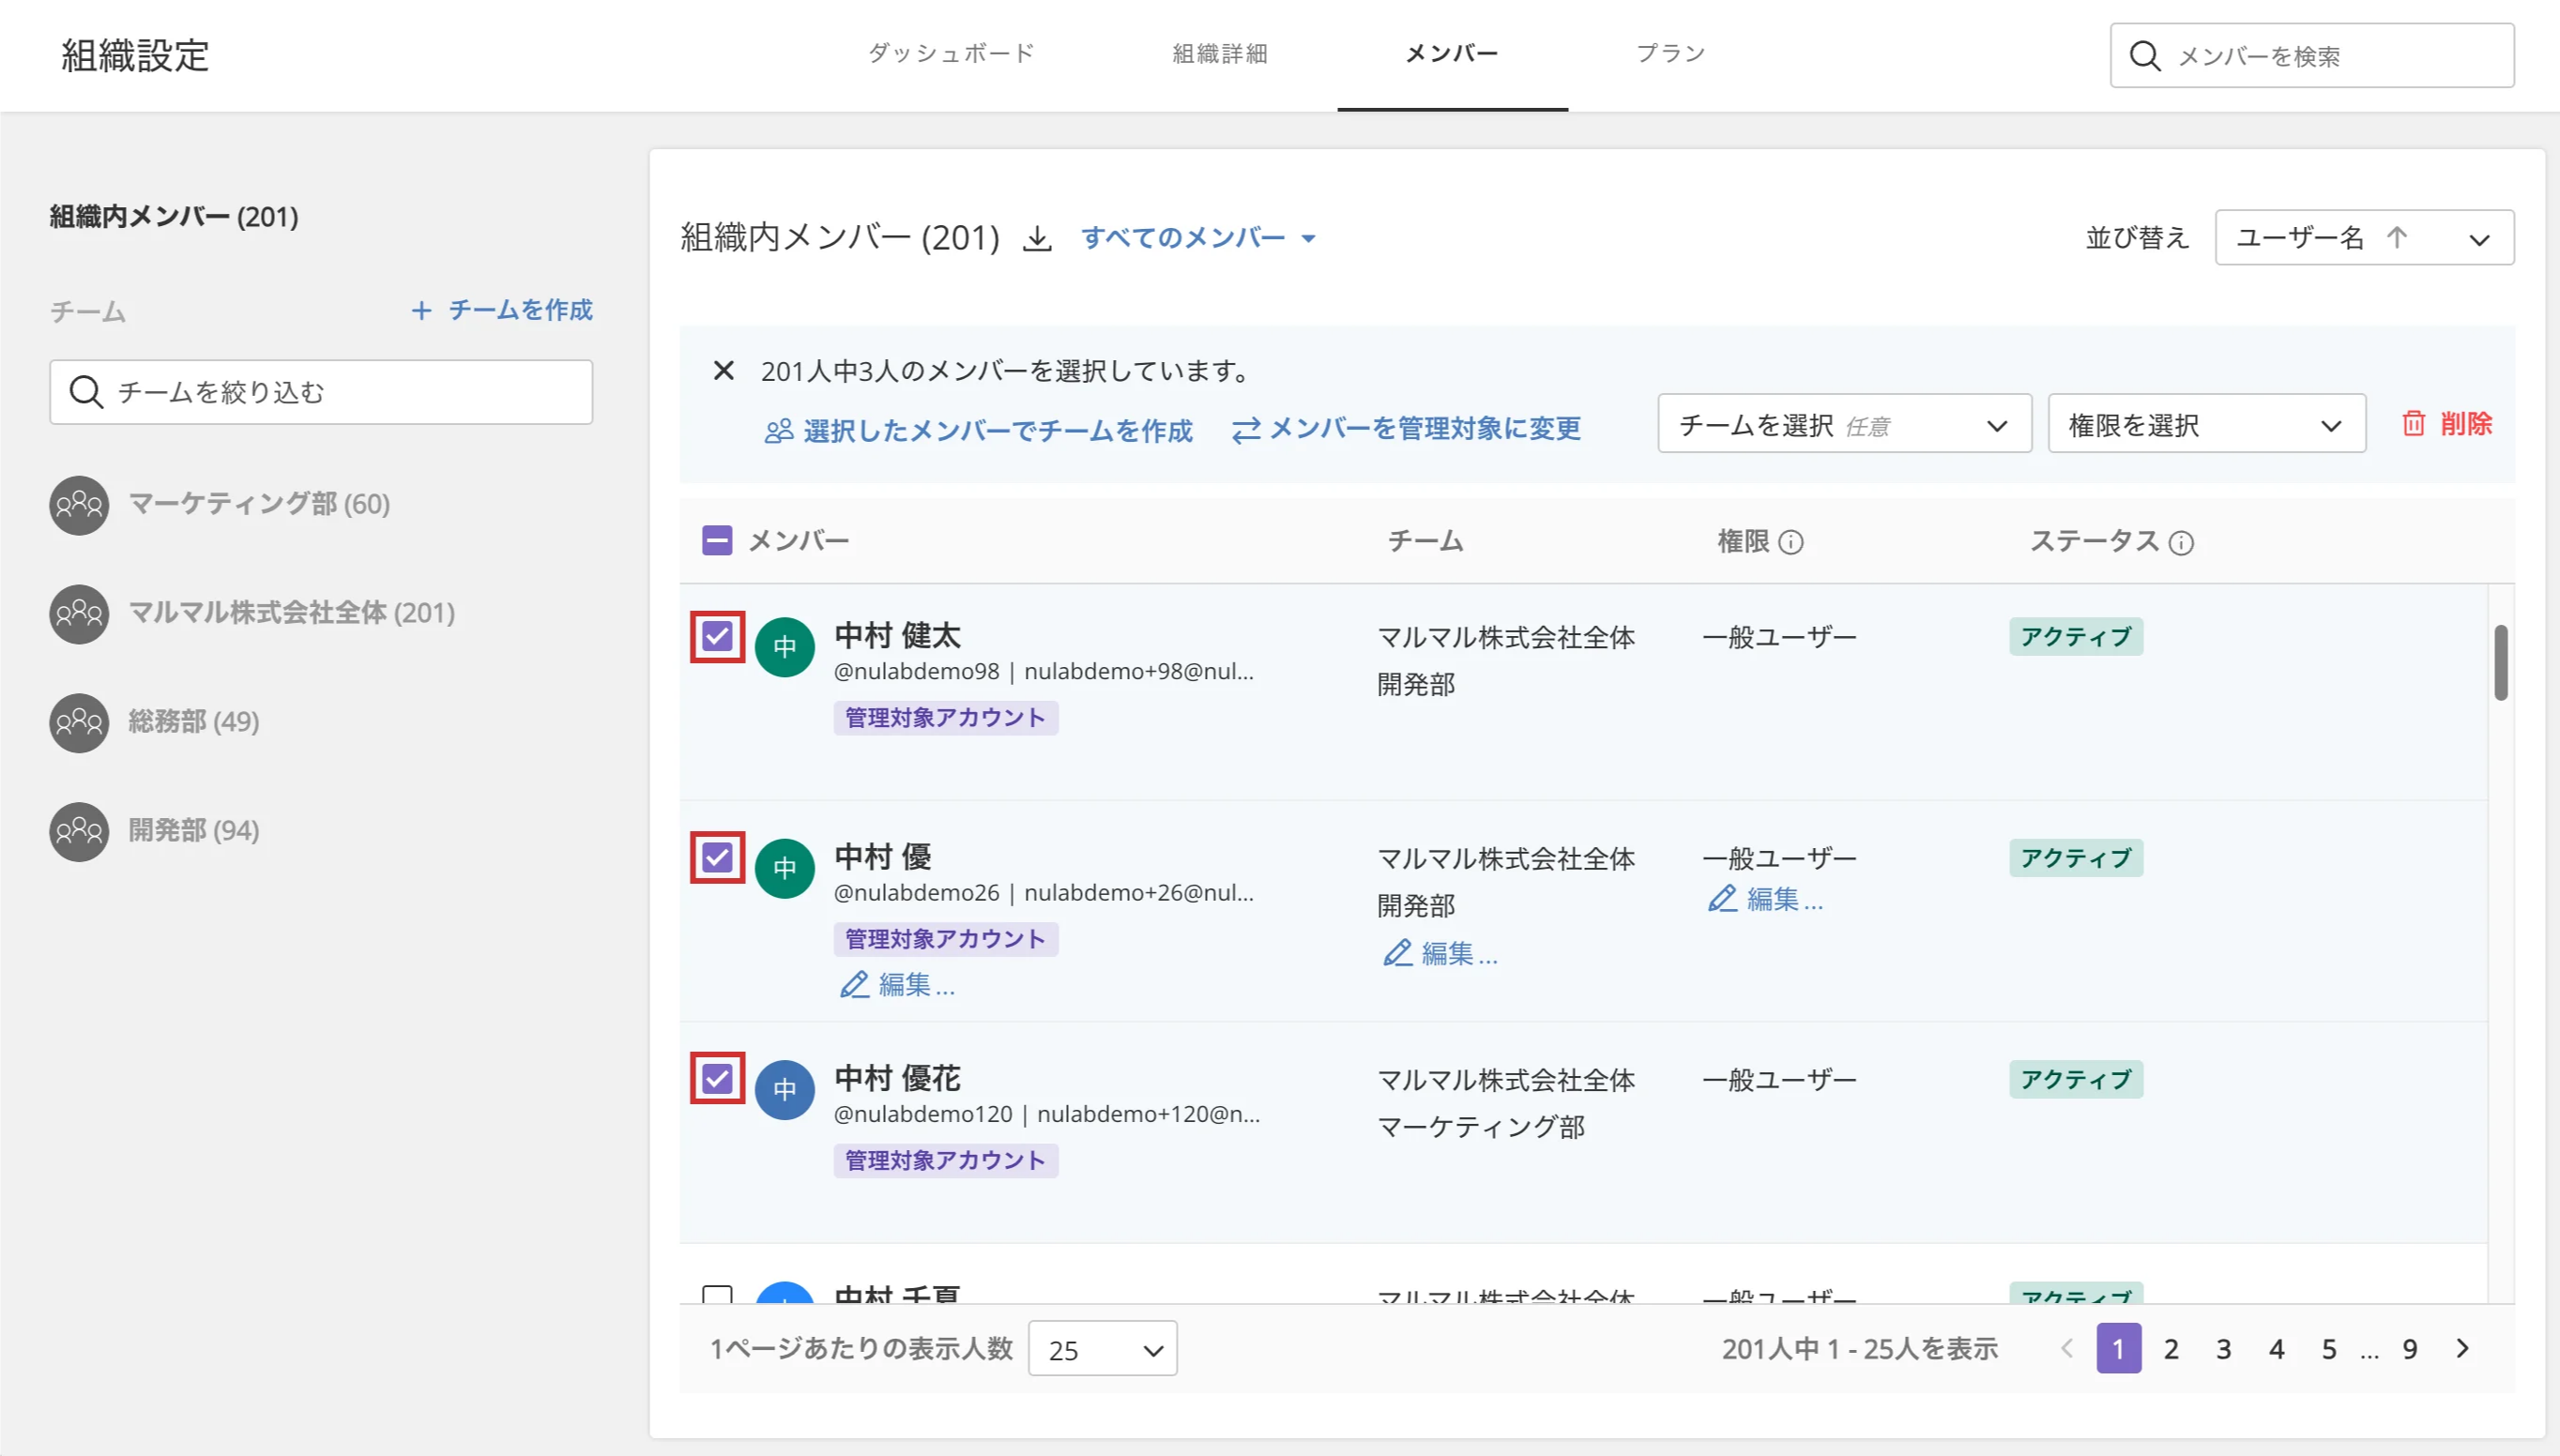This screenshot has width=2560, height=1456.
Task: Uncheck the checkbox for 中村 優花
Action: (718, 1078)
